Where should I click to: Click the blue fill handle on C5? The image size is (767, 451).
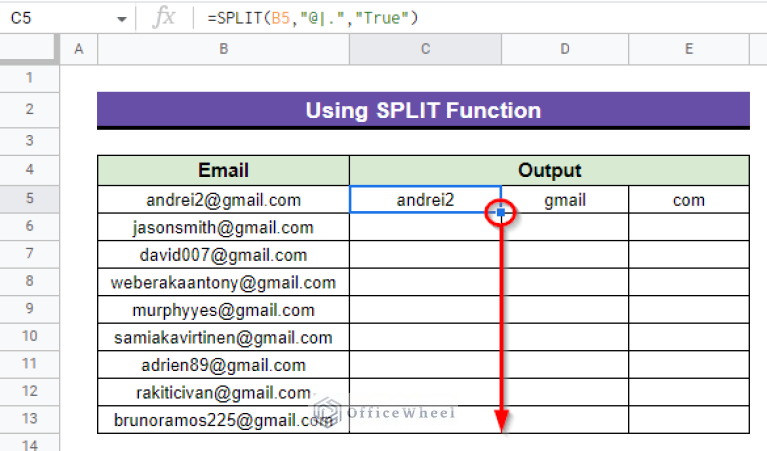501,213
